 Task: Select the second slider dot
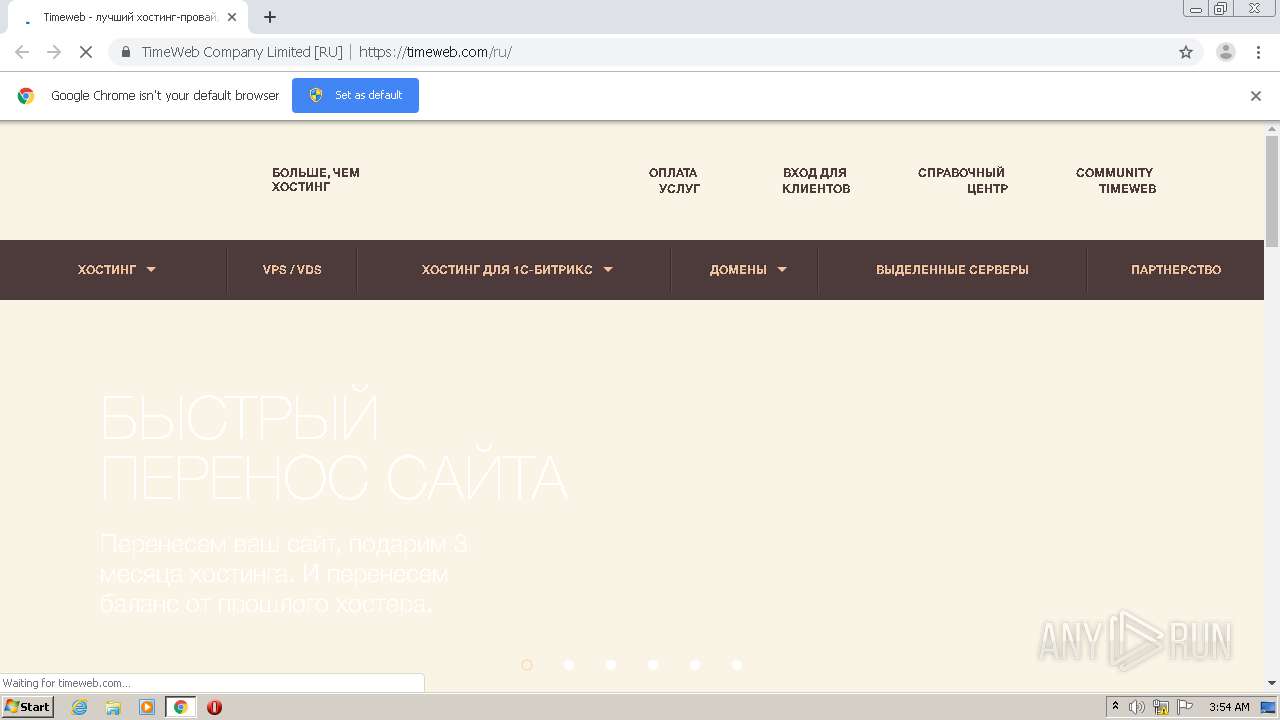[x=569, y=665]
